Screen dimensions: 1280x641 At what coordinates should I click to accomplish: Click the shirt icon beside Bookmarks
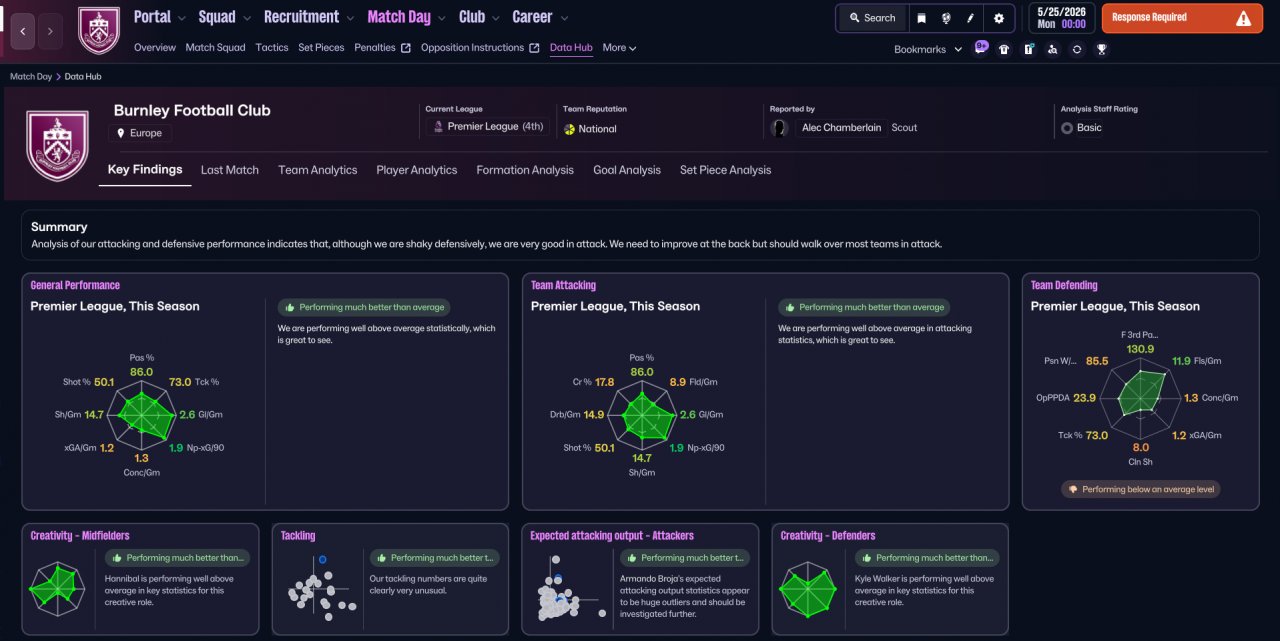coord(1004,48)
